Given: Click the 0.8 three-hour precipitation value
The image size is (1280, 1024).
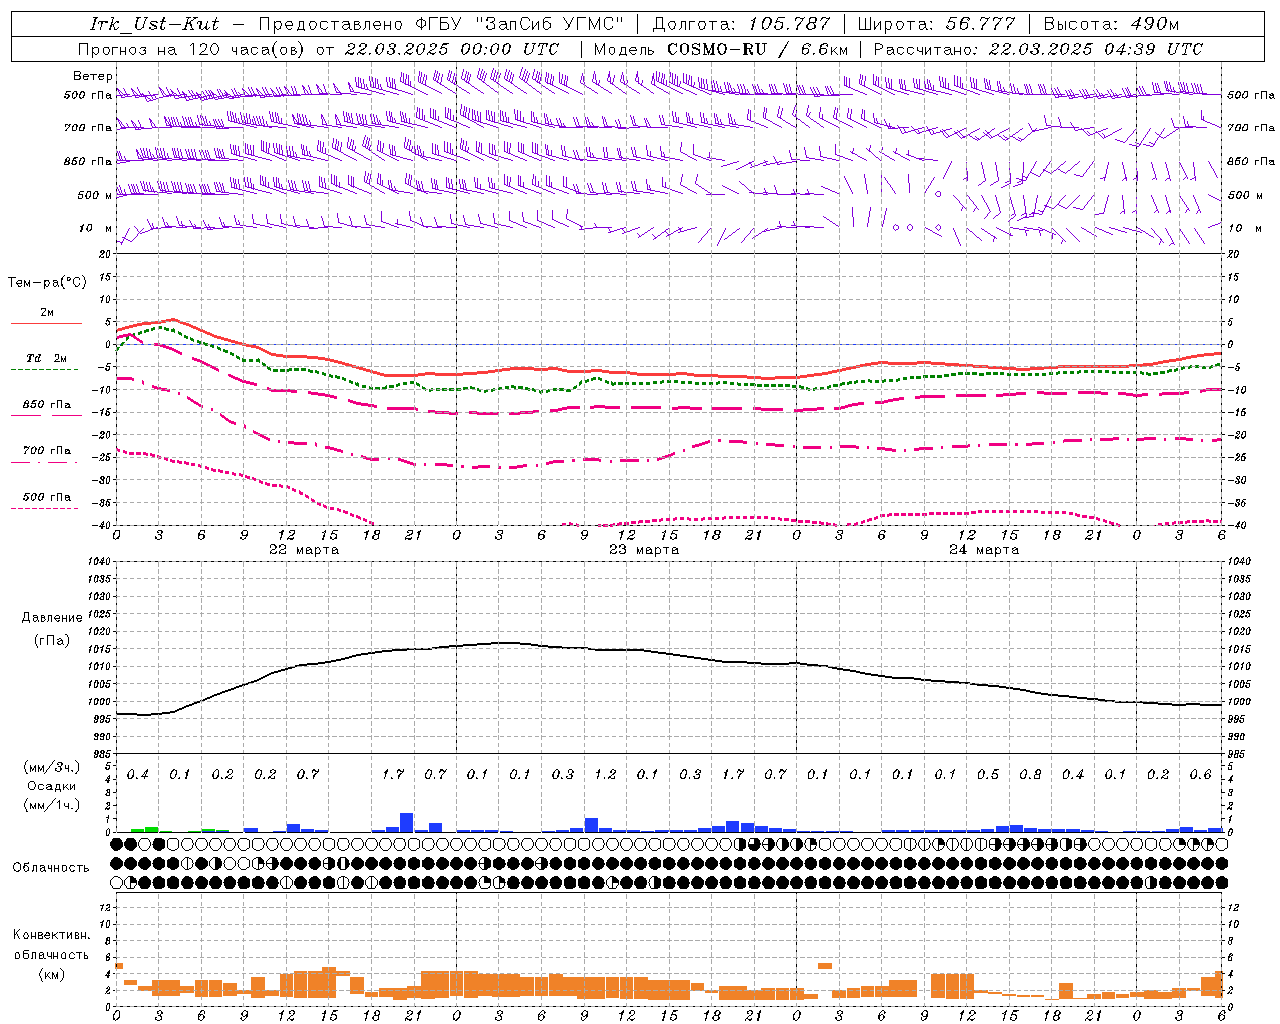Looking at the screenshot, I should tap(1030, 775).
